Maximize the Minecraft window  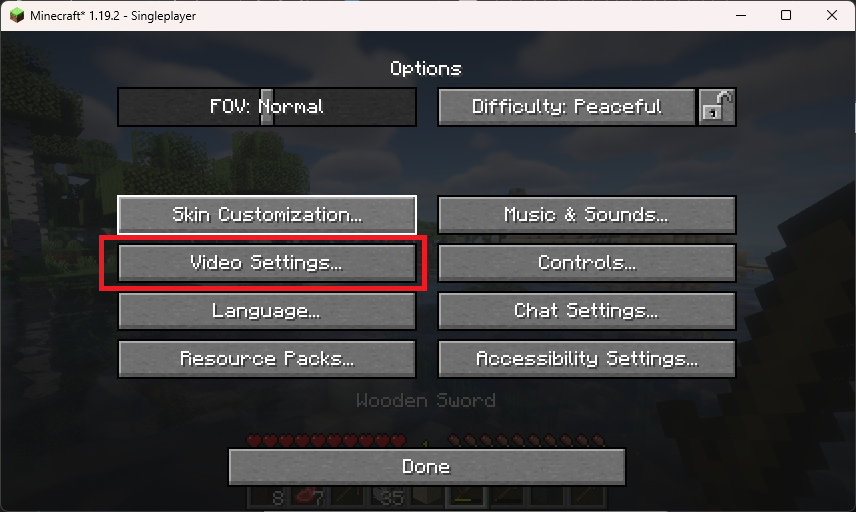[x=786, y=15]
